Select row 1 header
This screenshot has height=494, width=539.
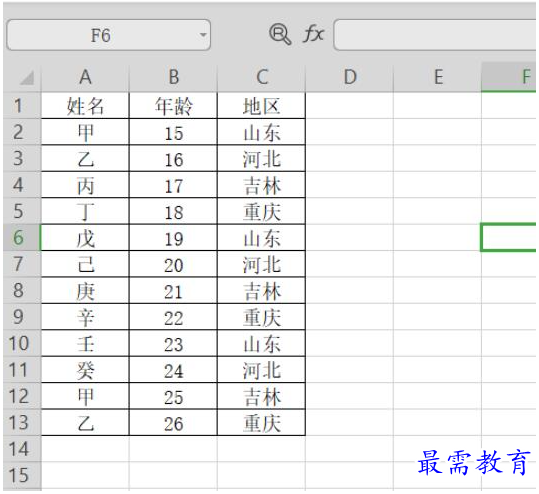[22, 106]
